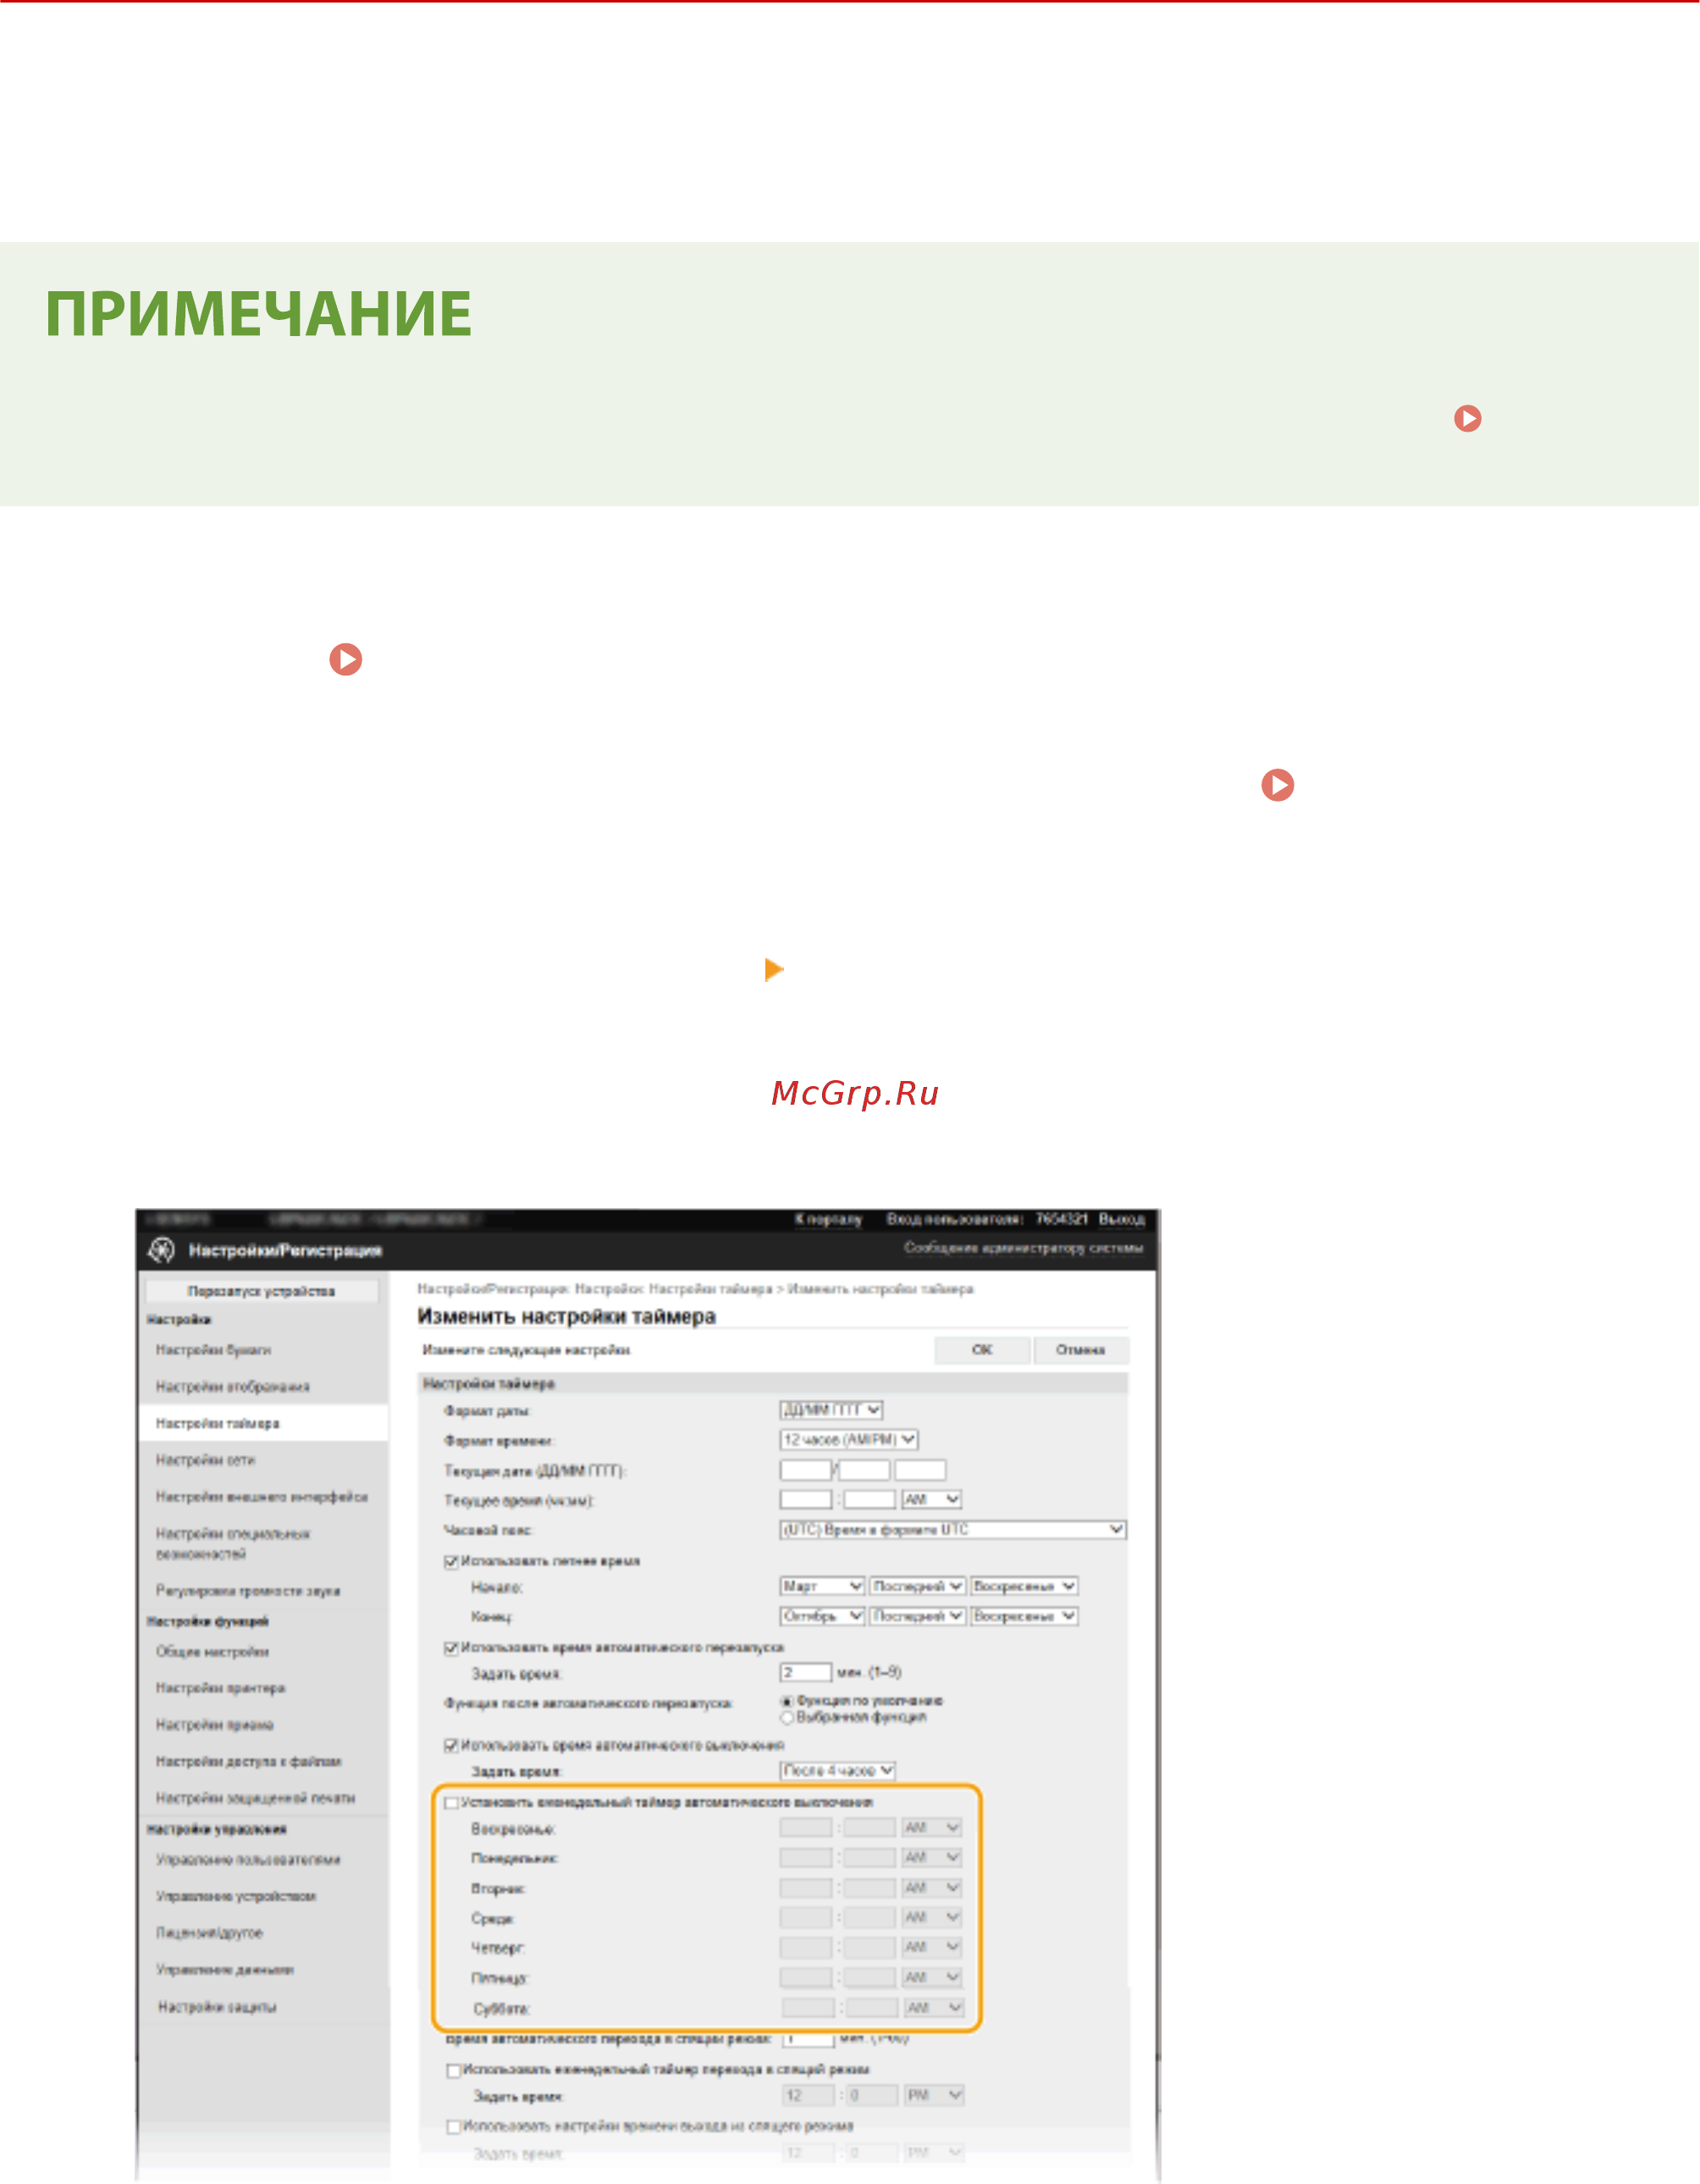The image size is (1700, 2184).
Task: Click auto-restart minutes field showing 2
Action: coord(805,1672)
